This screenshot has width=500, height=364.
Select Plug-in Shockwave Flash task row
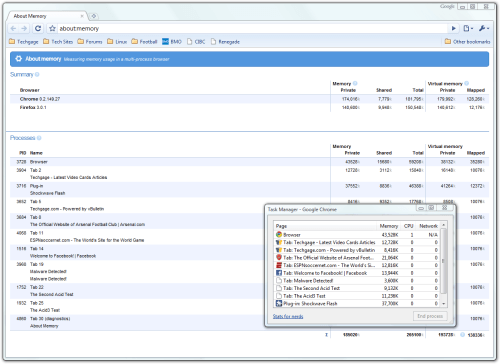coord(357,303)
